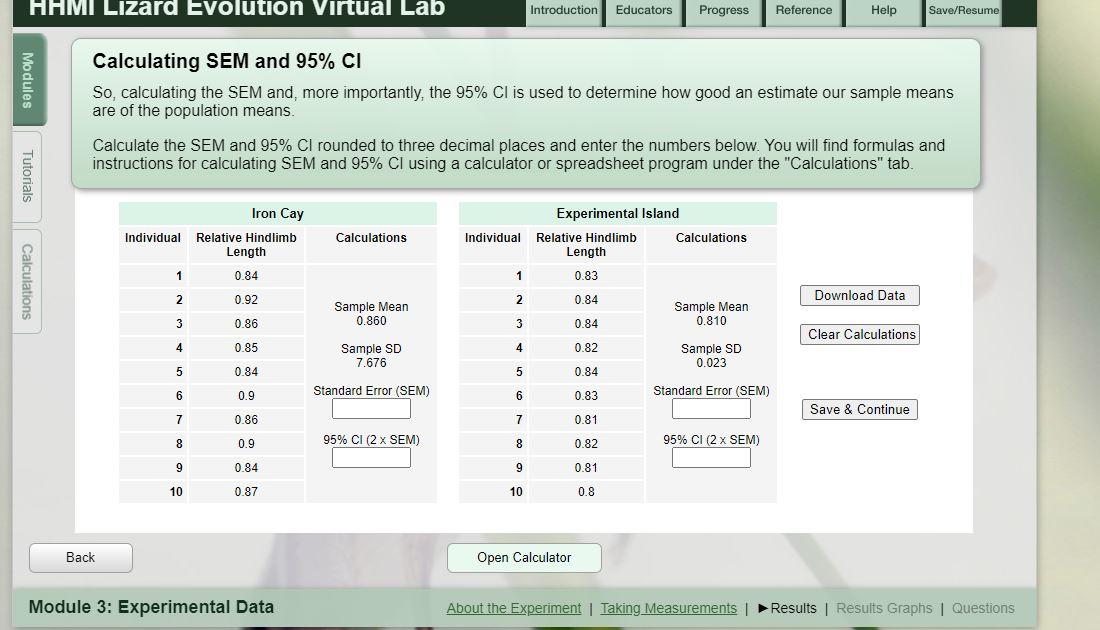Click Save/Resume in the top bar
This screenshot has height=630, width=1100.
tap(962, 11)
